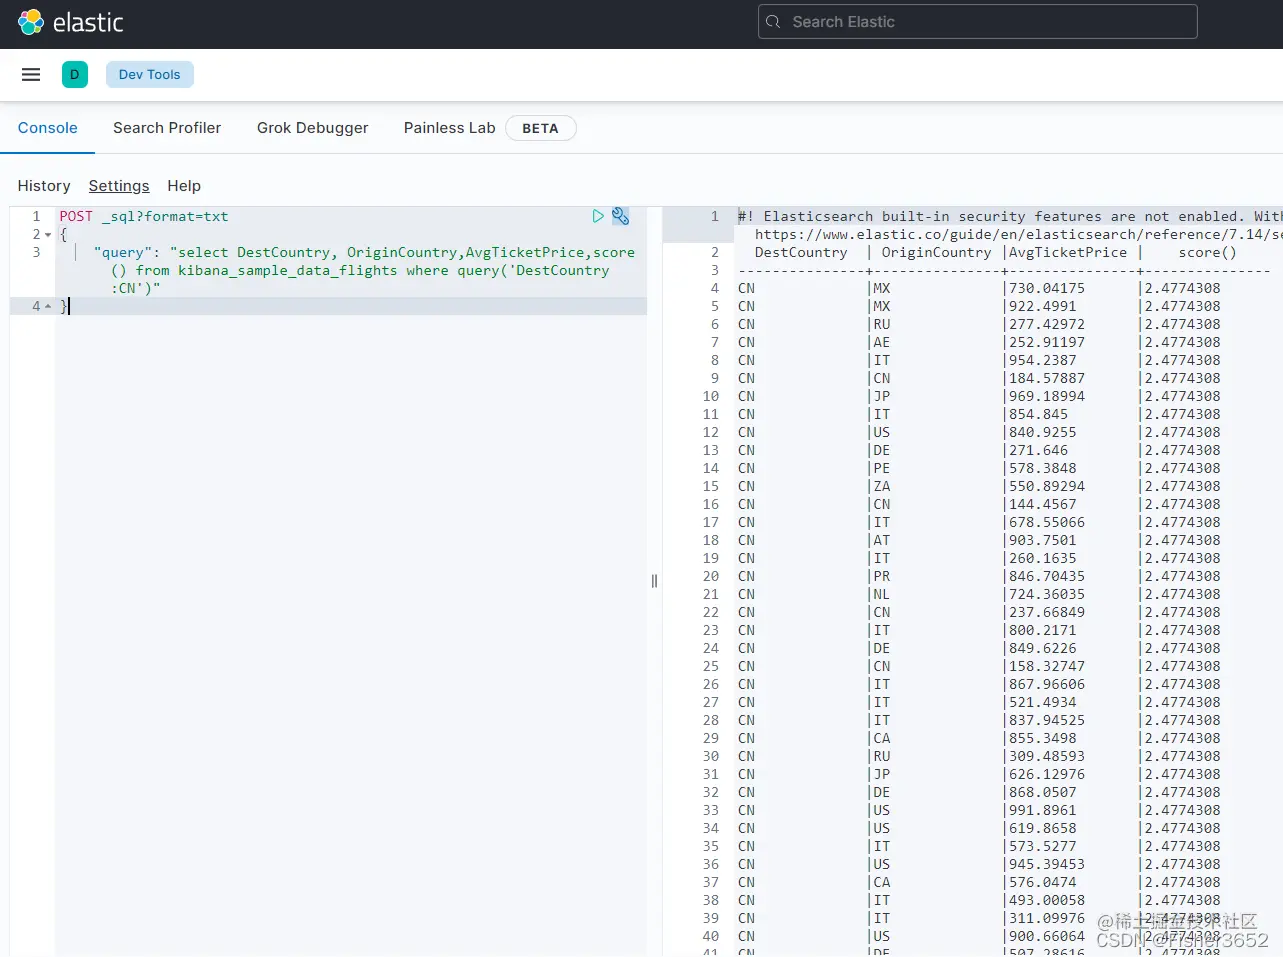The image size is (1283, 957).
Task: Select the 730.04175 price value
Action: 1047,288
